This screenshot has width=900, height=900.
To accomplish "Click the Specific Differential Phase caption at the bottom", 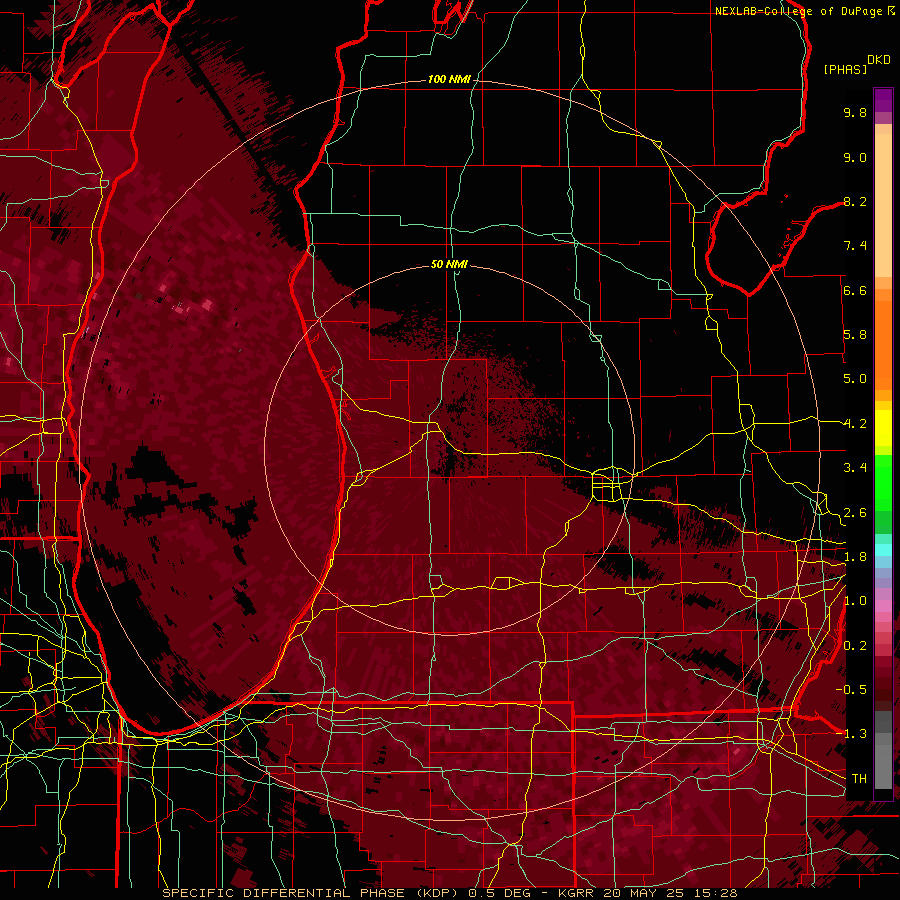I will pos(449,893).
